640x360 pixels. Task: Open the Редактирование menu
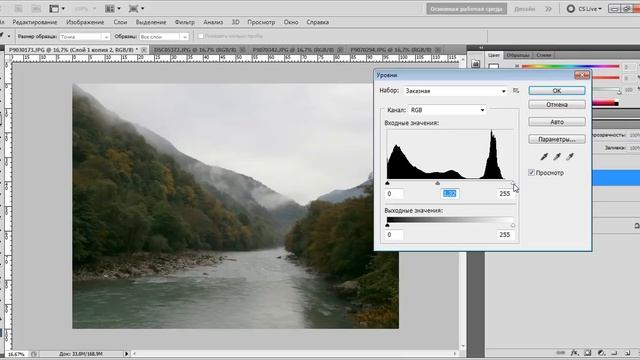click(x=35, y=22)
